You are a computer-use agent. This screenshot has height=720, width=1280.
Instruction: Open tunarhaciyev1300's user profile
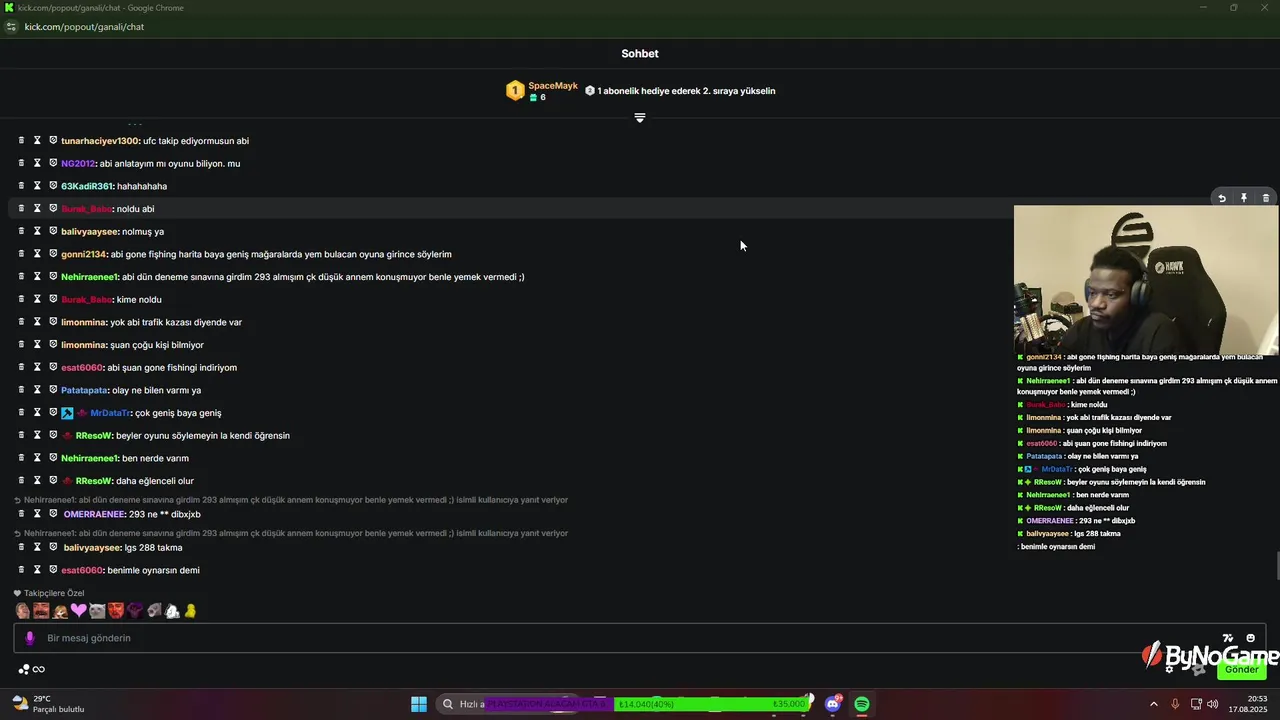pos(99,141)
